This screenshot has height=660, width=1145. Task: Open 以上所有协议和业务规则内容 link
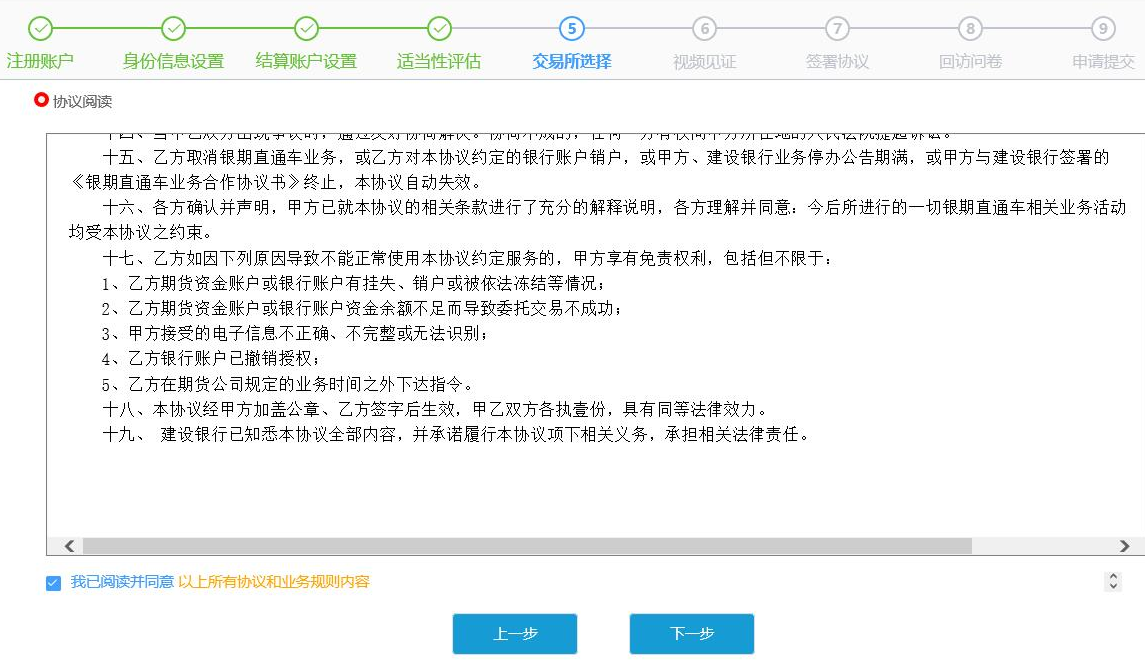click(274, 582)
